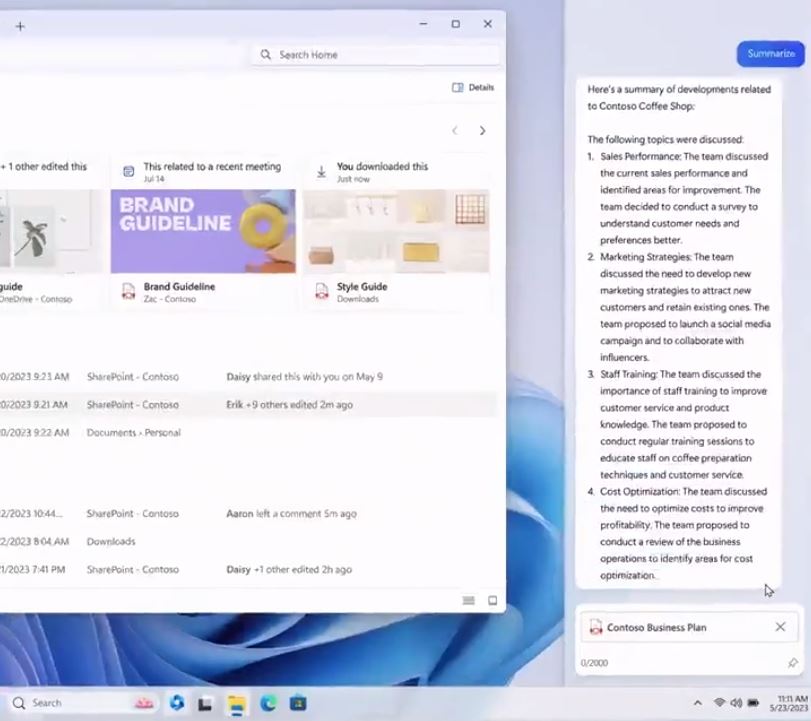
Task: Open the Wi-Fi network status icon
Action: (719, 702)
